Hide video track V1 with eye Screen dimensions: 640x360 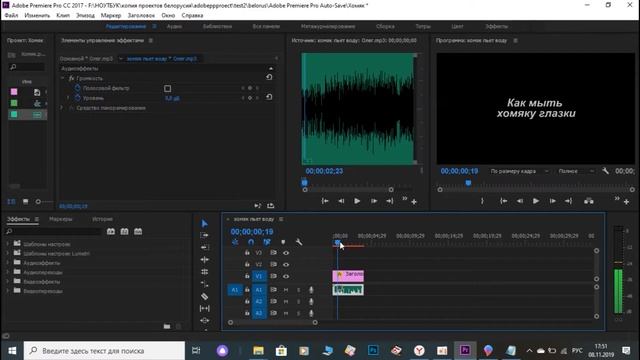286,276
